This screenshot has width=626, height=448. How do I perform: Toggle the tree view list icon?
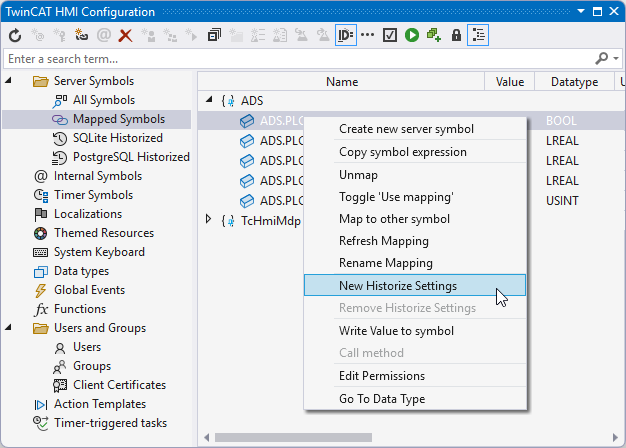tap(478, 36)
